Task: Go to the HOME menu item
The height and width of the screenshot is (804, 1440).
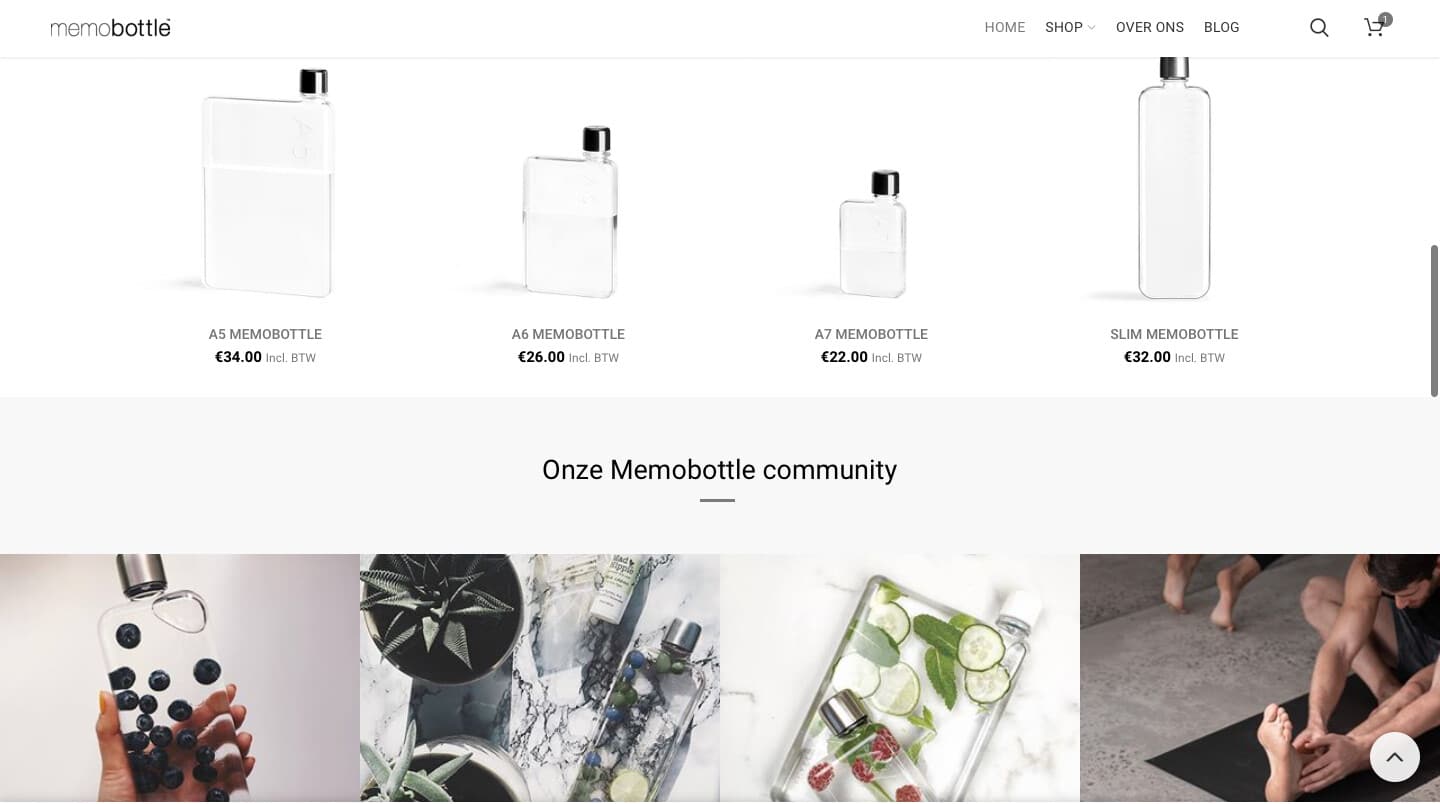Action: pos(1005,28)
